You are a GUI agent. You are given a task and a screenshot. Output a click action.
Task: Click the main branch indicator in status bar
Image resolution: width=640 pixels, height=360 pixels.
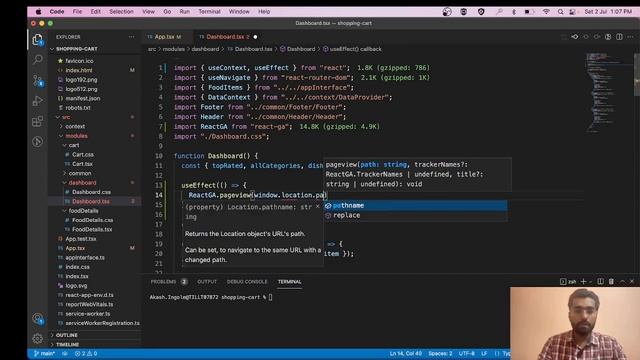tap(44, 353)
